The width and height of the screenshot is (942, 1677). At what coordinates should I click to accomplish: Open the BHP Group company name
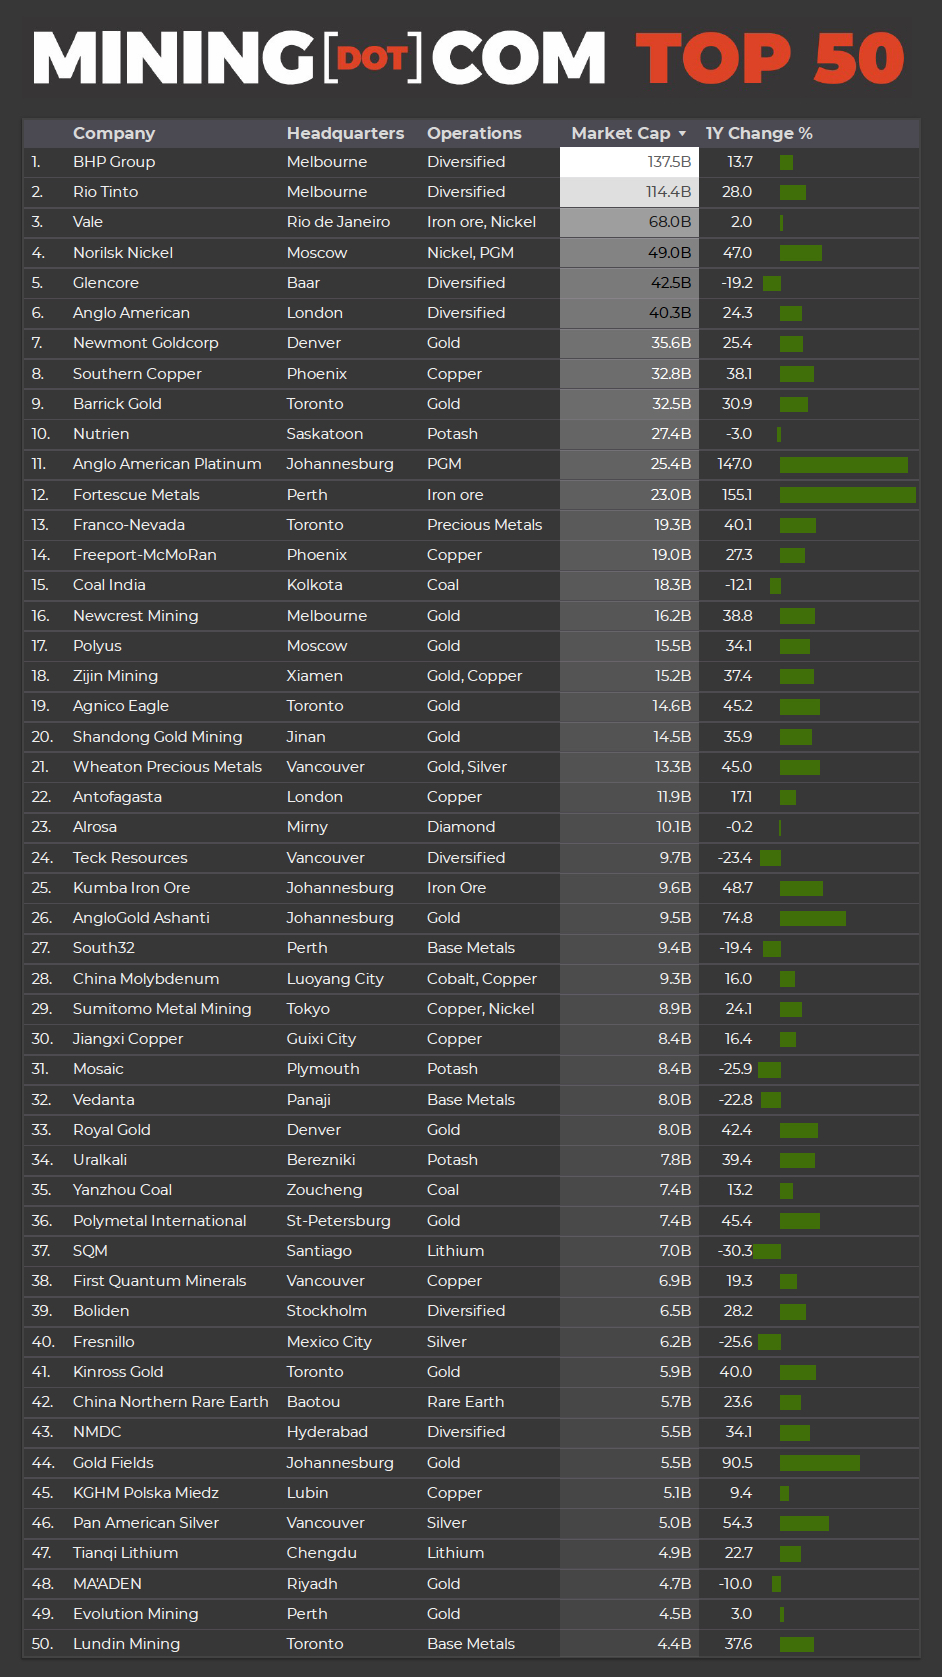coord(114,162)
